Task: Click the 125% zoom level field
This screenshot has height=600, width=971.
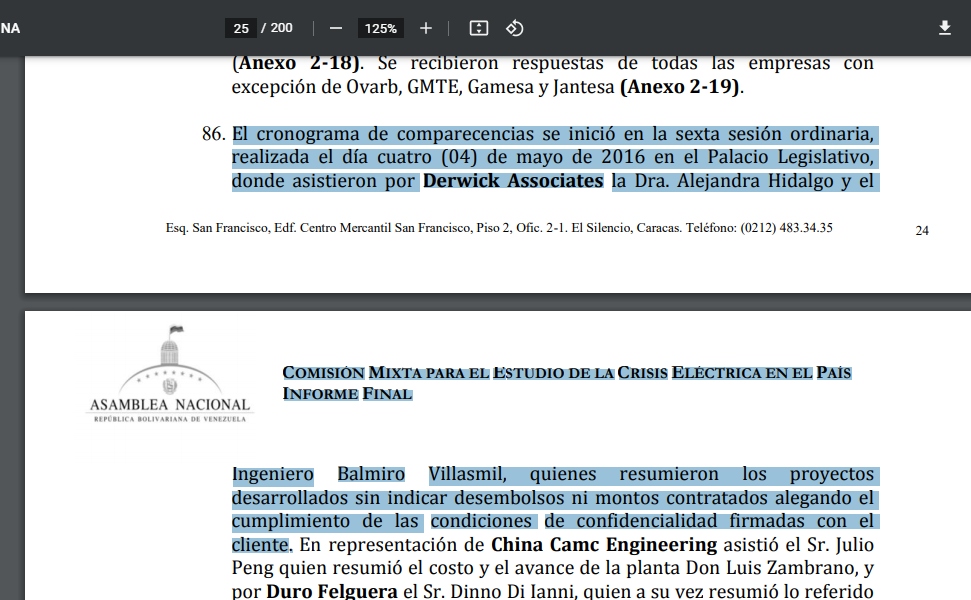Action: tap(381, 28)
